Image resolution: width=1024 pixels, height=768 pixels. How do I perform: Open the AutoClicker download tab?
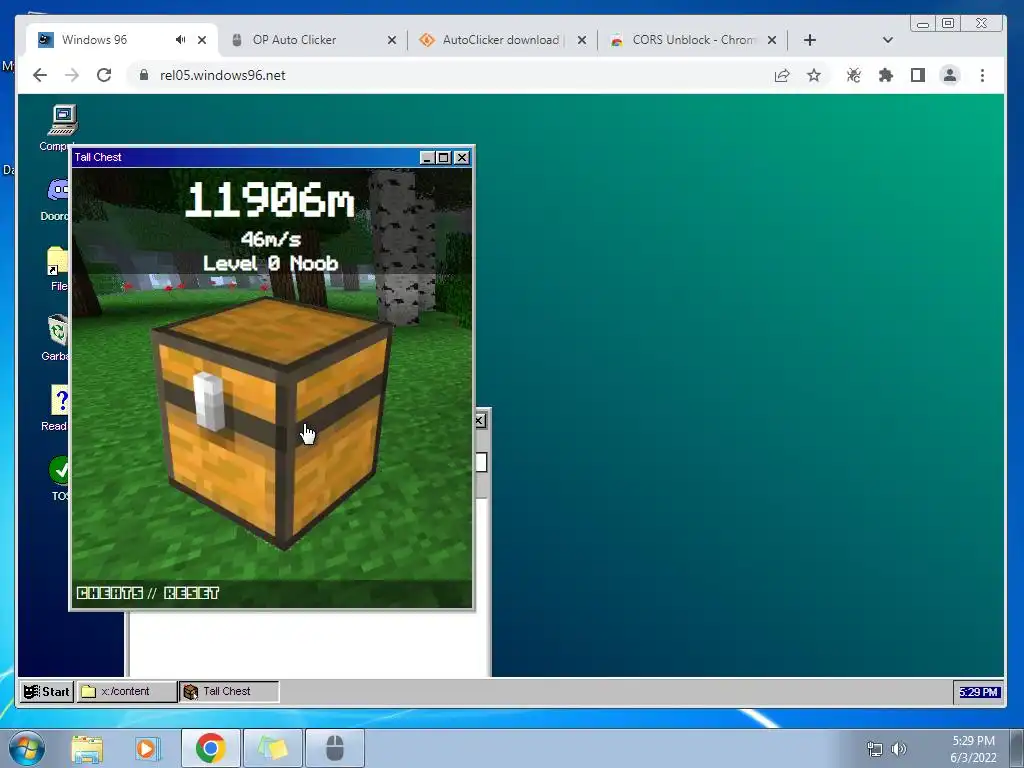click(500, 40)
